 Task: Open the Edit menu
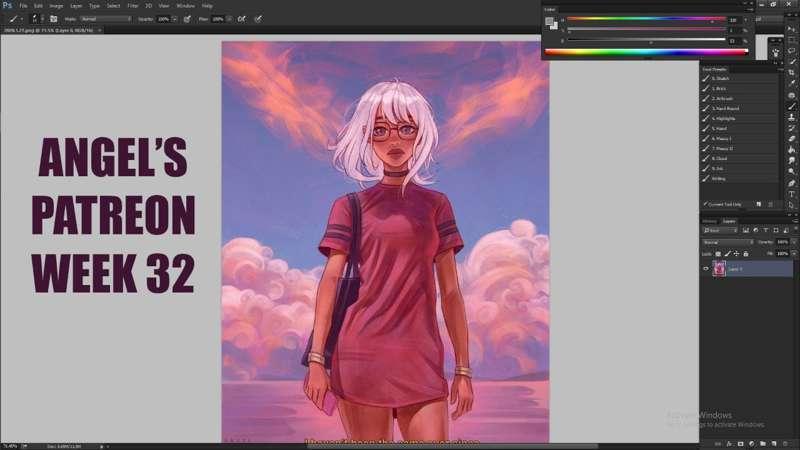[38, 6]
